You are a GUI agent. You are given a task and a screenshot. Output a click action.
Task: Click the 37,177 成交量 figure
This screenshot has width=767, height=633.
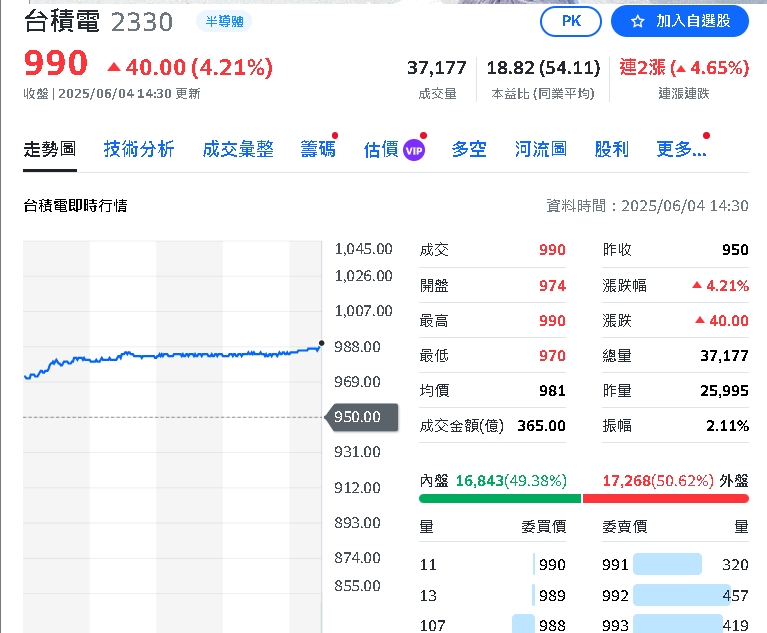(437, 68)
